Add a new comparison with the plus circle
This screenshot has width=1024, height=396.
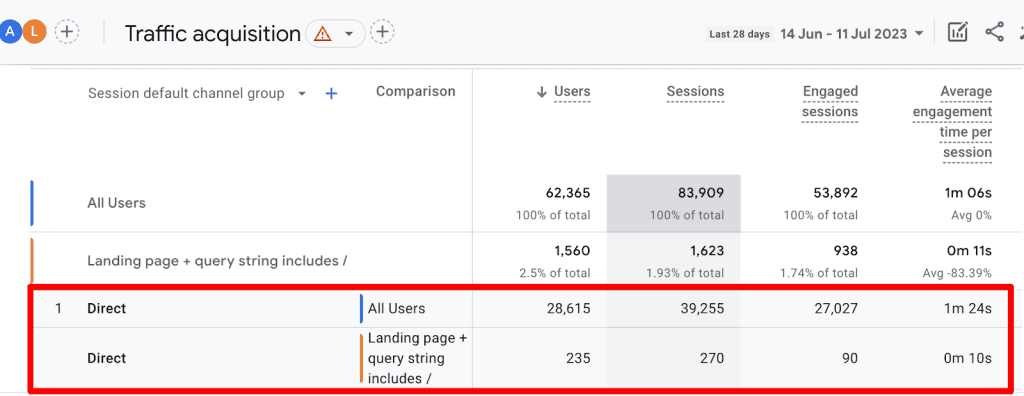coord(67,31)
